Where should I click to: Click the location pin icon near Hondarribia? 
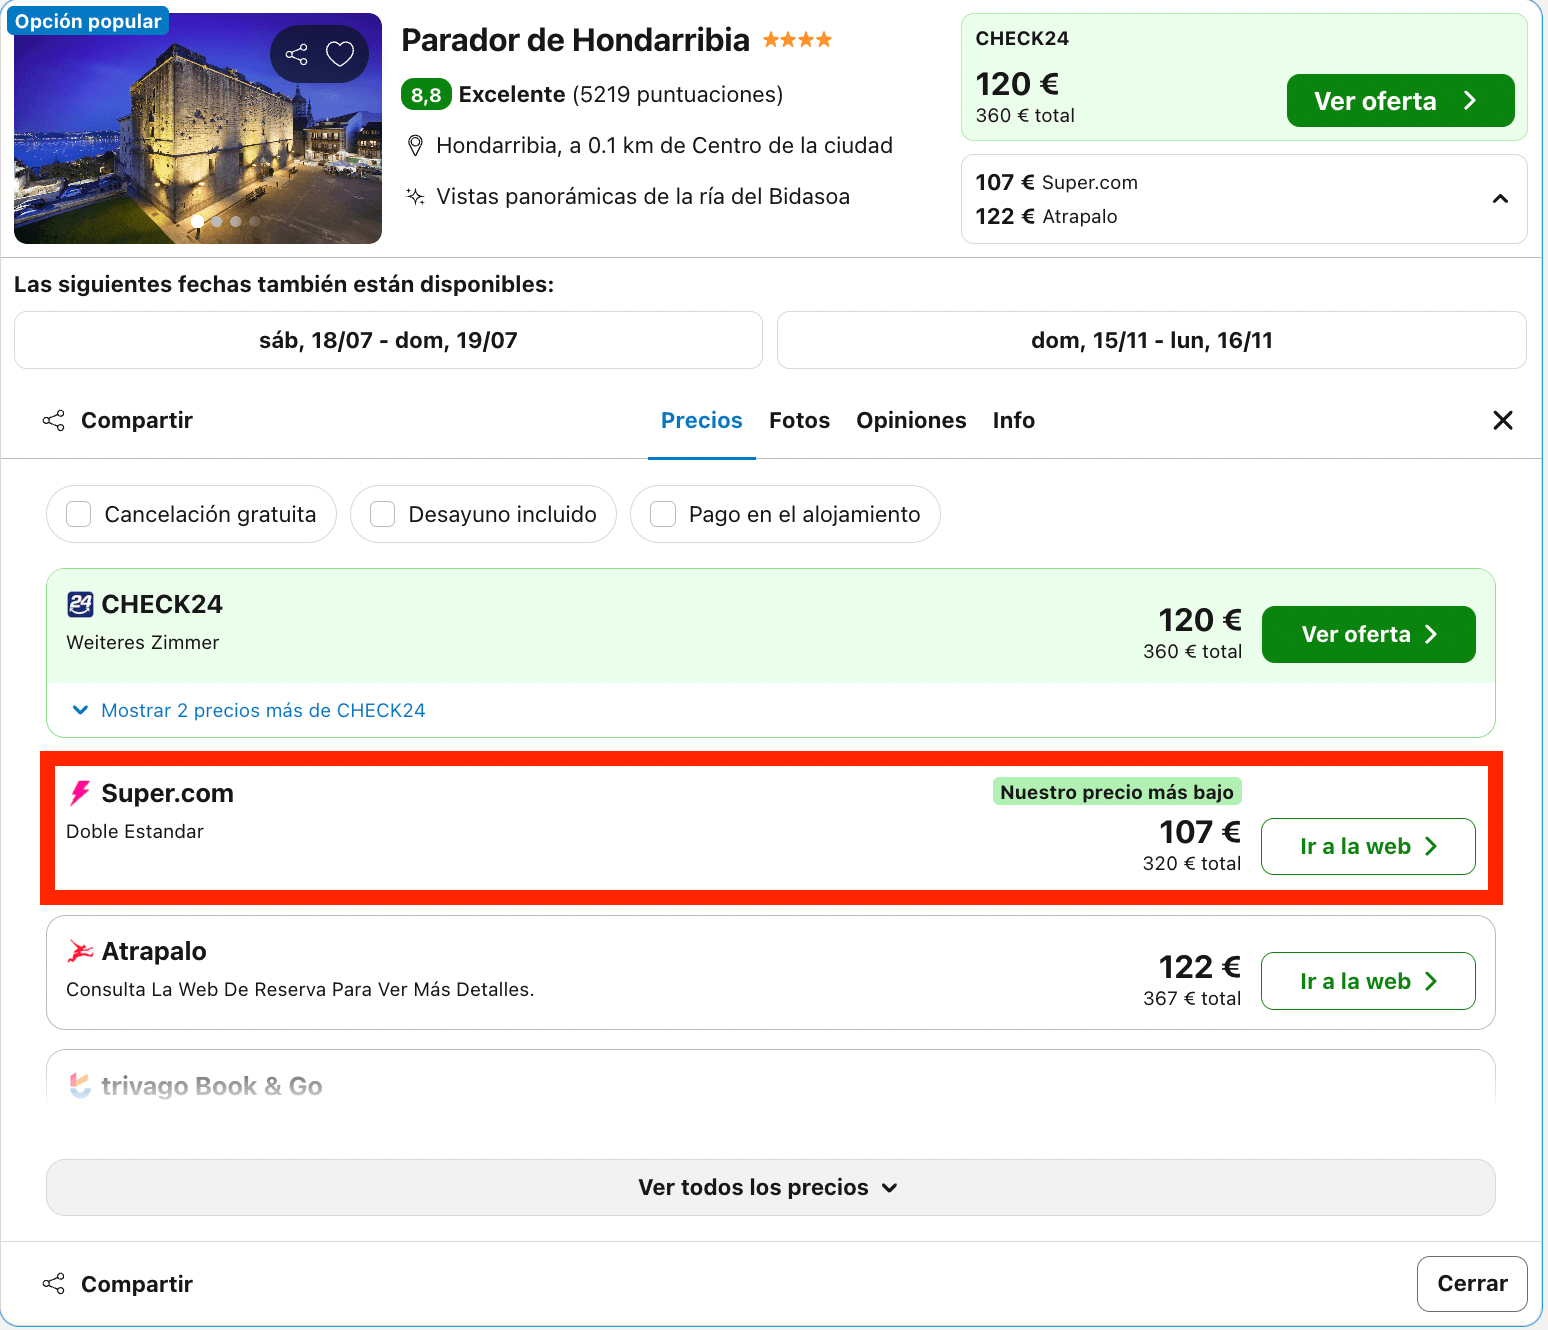click(x=416, y=146)
